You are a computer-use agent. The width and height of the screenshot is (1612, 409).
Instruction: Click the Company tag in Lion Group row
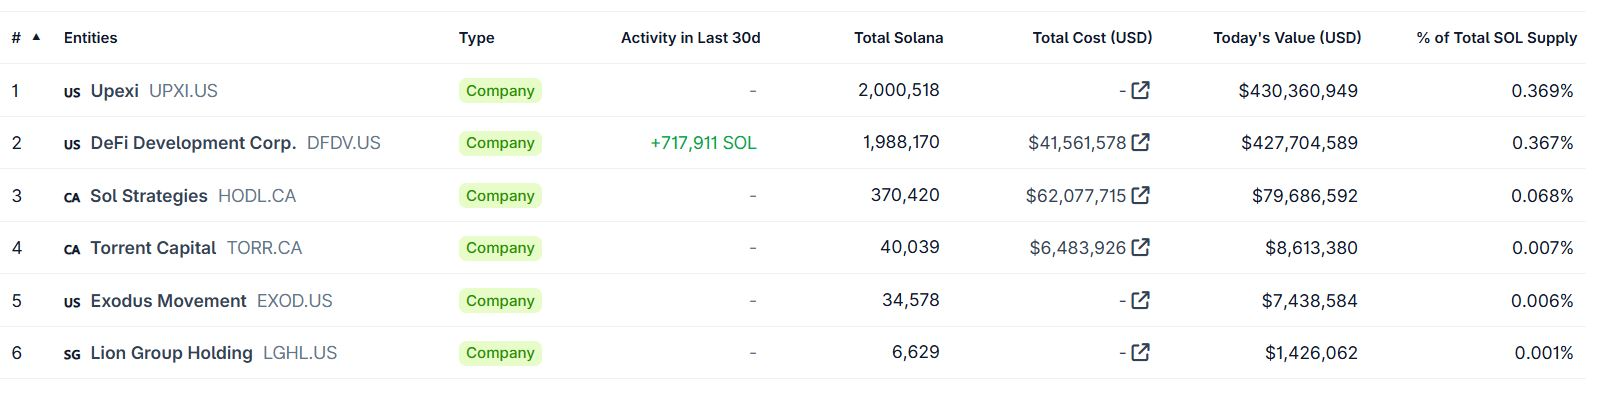click(x=500, y=353)
